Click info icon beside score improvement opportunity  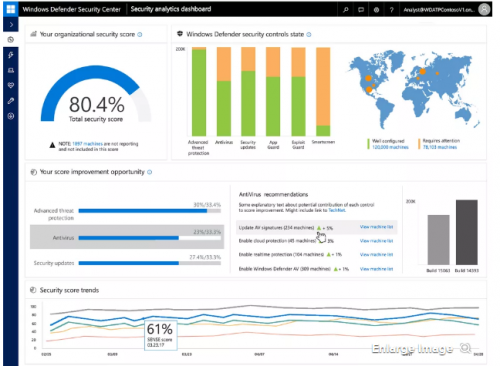pos(149,172)
